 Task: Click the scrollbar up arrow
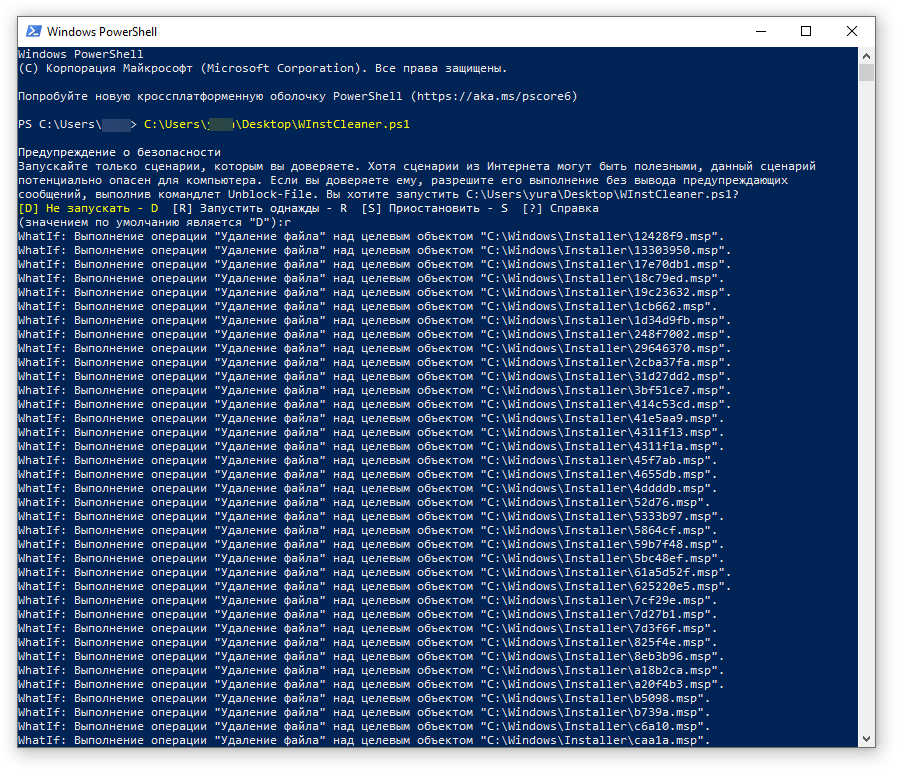pyautogui.click(x=866, y=54)
